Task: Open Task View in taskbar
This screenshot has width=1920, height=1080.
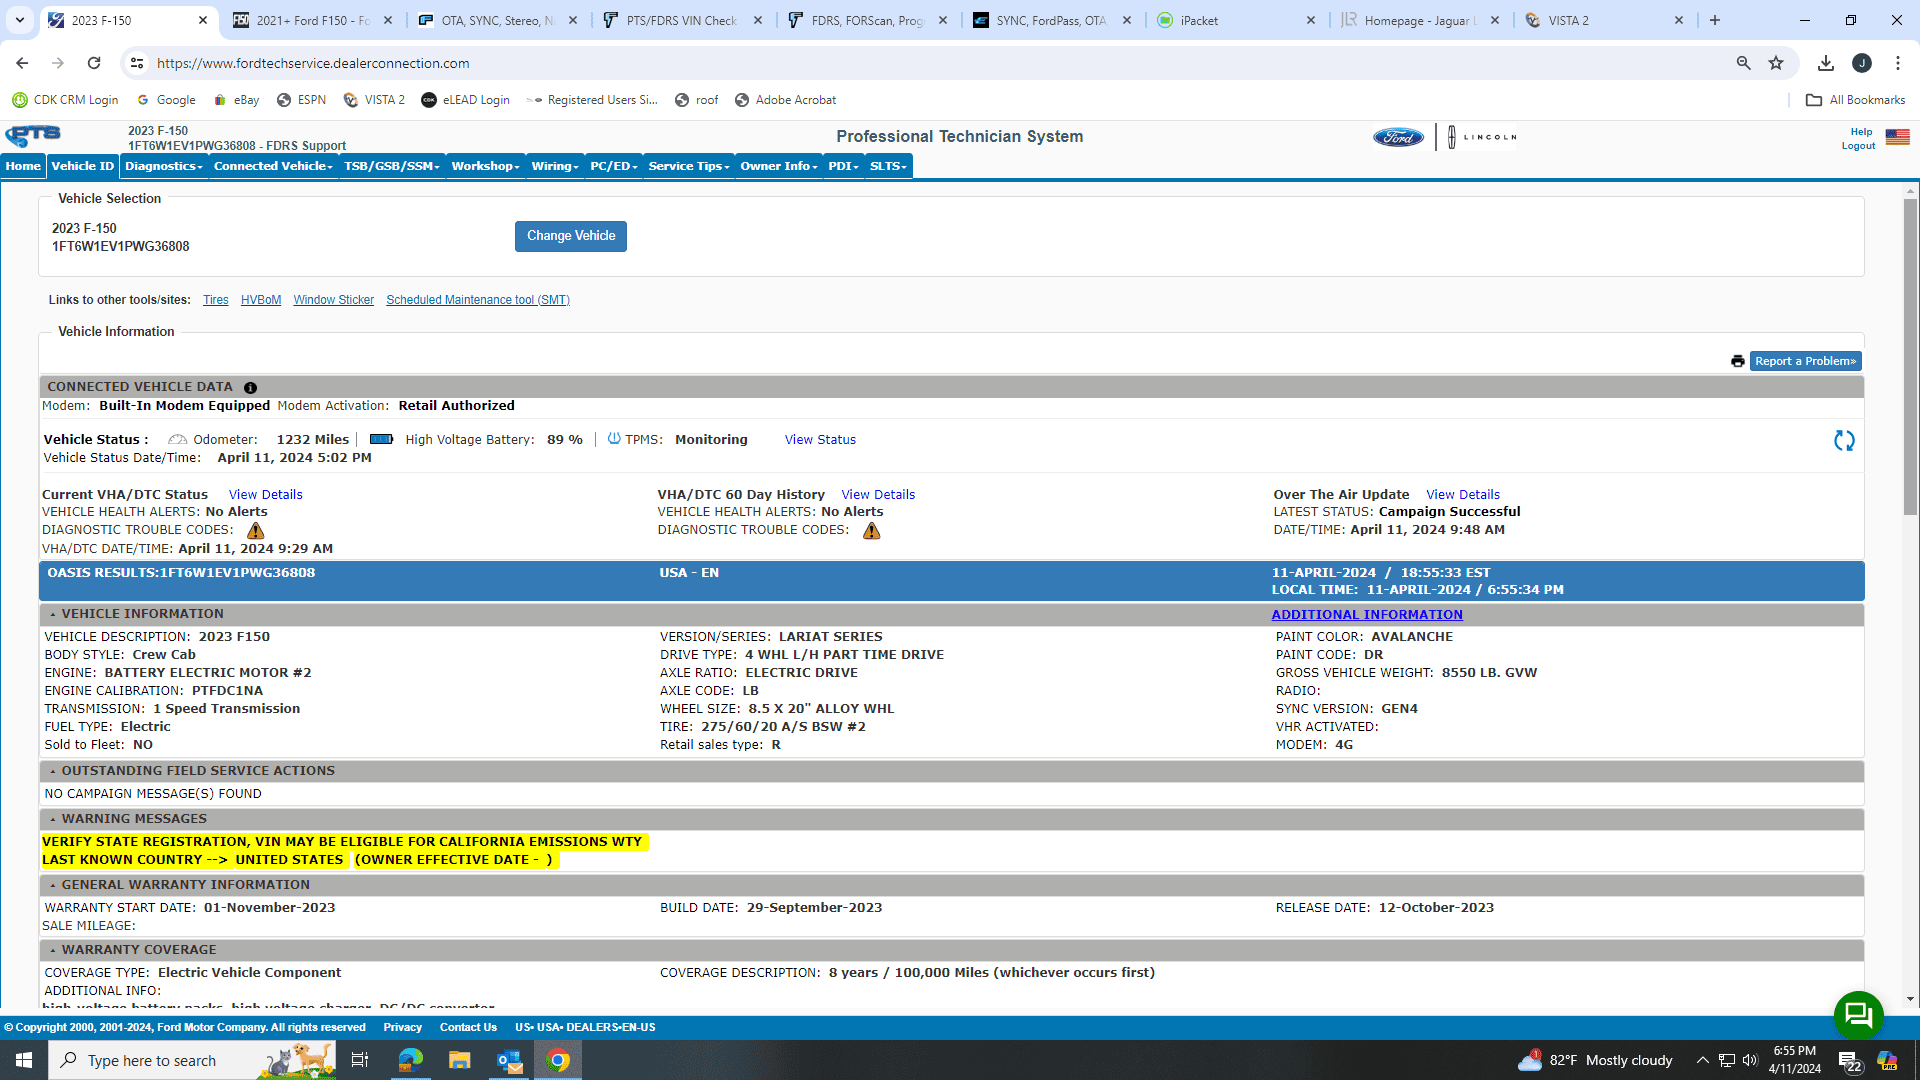Action: [360, 1060]
